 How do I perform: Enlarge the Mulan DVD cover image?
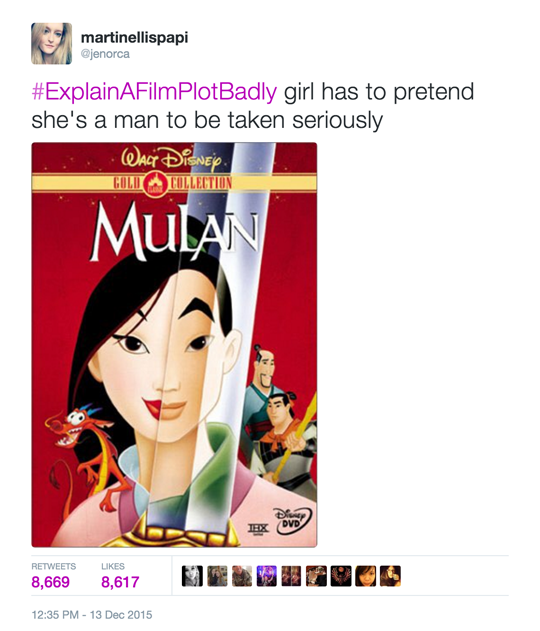point(174,345)
